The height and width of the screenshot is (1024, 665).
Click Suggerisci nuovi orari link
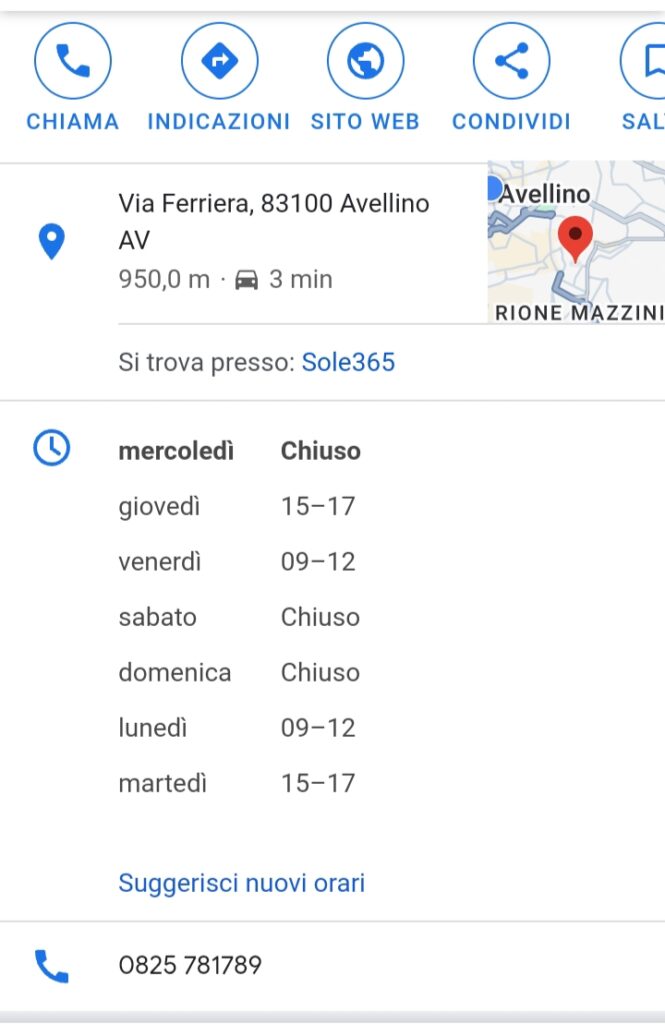[241, 883]
